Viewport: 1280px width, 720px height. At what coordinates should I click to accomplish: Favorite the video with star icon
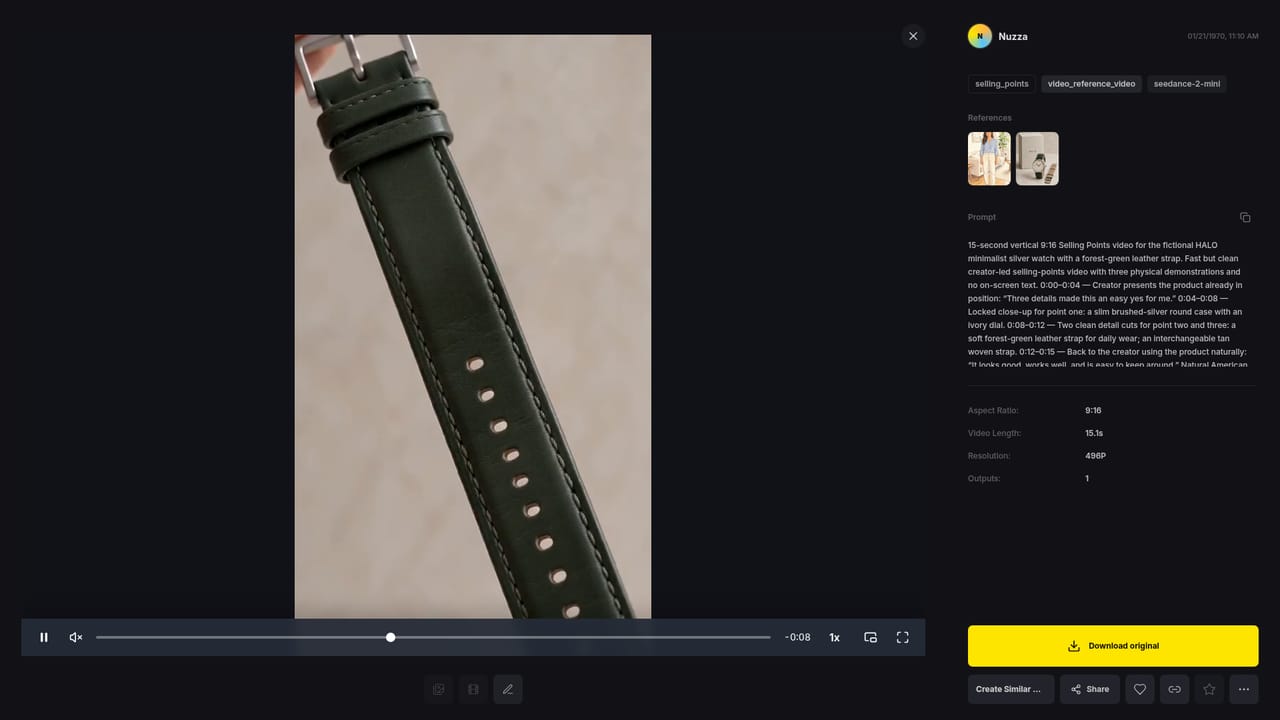1209,689
